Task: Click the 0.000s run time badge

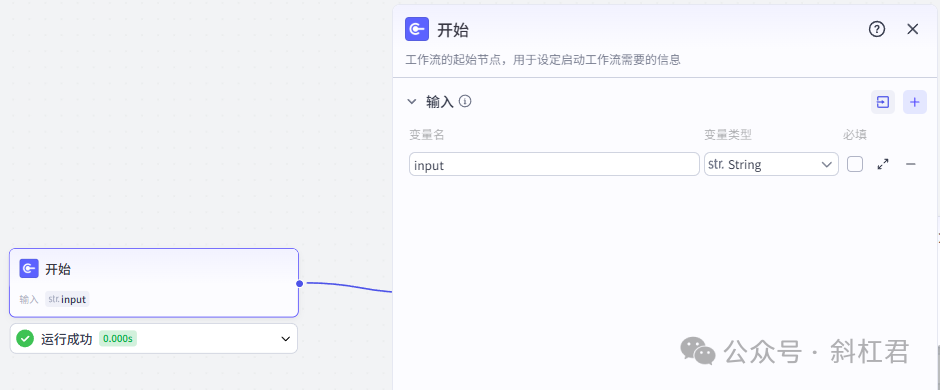Action: coord(118,339)
